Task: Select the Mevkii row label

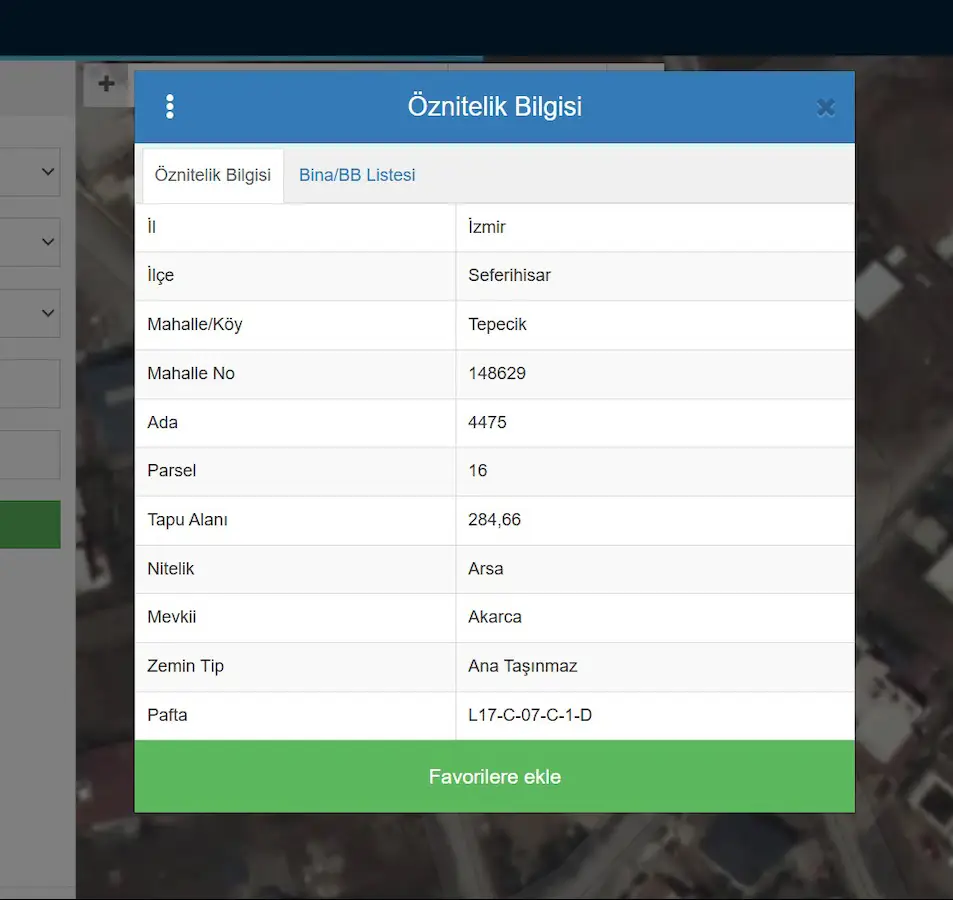Action: click(x=171, y=617)
